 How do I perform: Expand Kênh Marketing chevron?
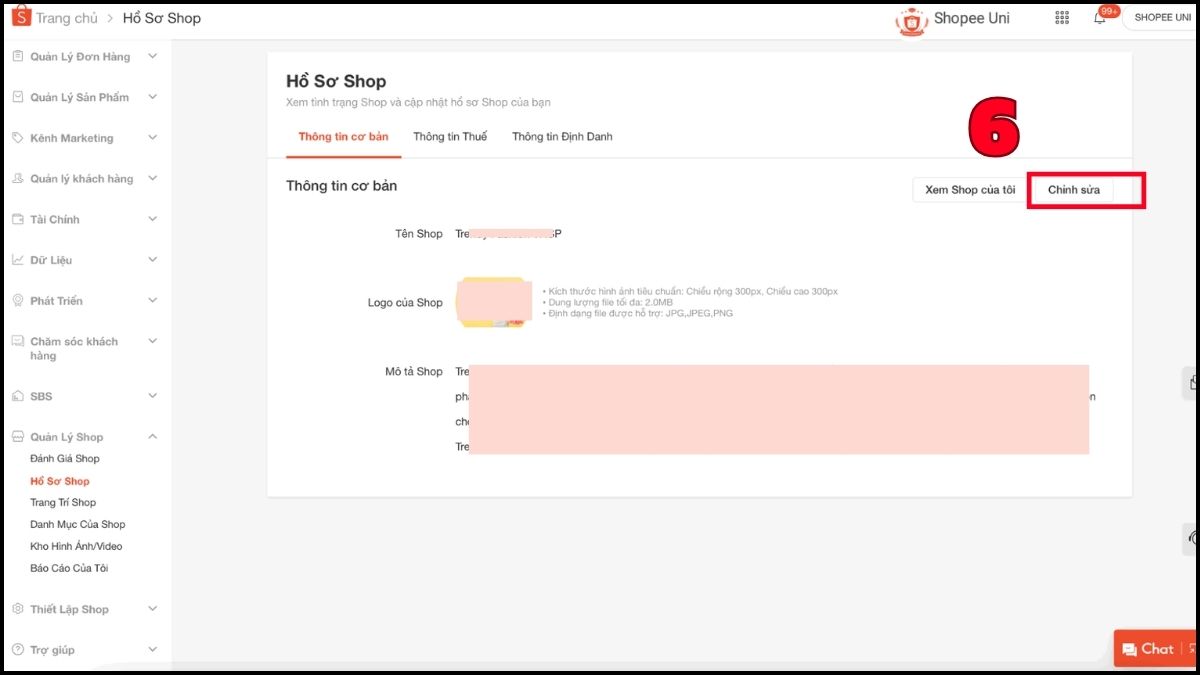pyautogui.click(x=153, y=138)
